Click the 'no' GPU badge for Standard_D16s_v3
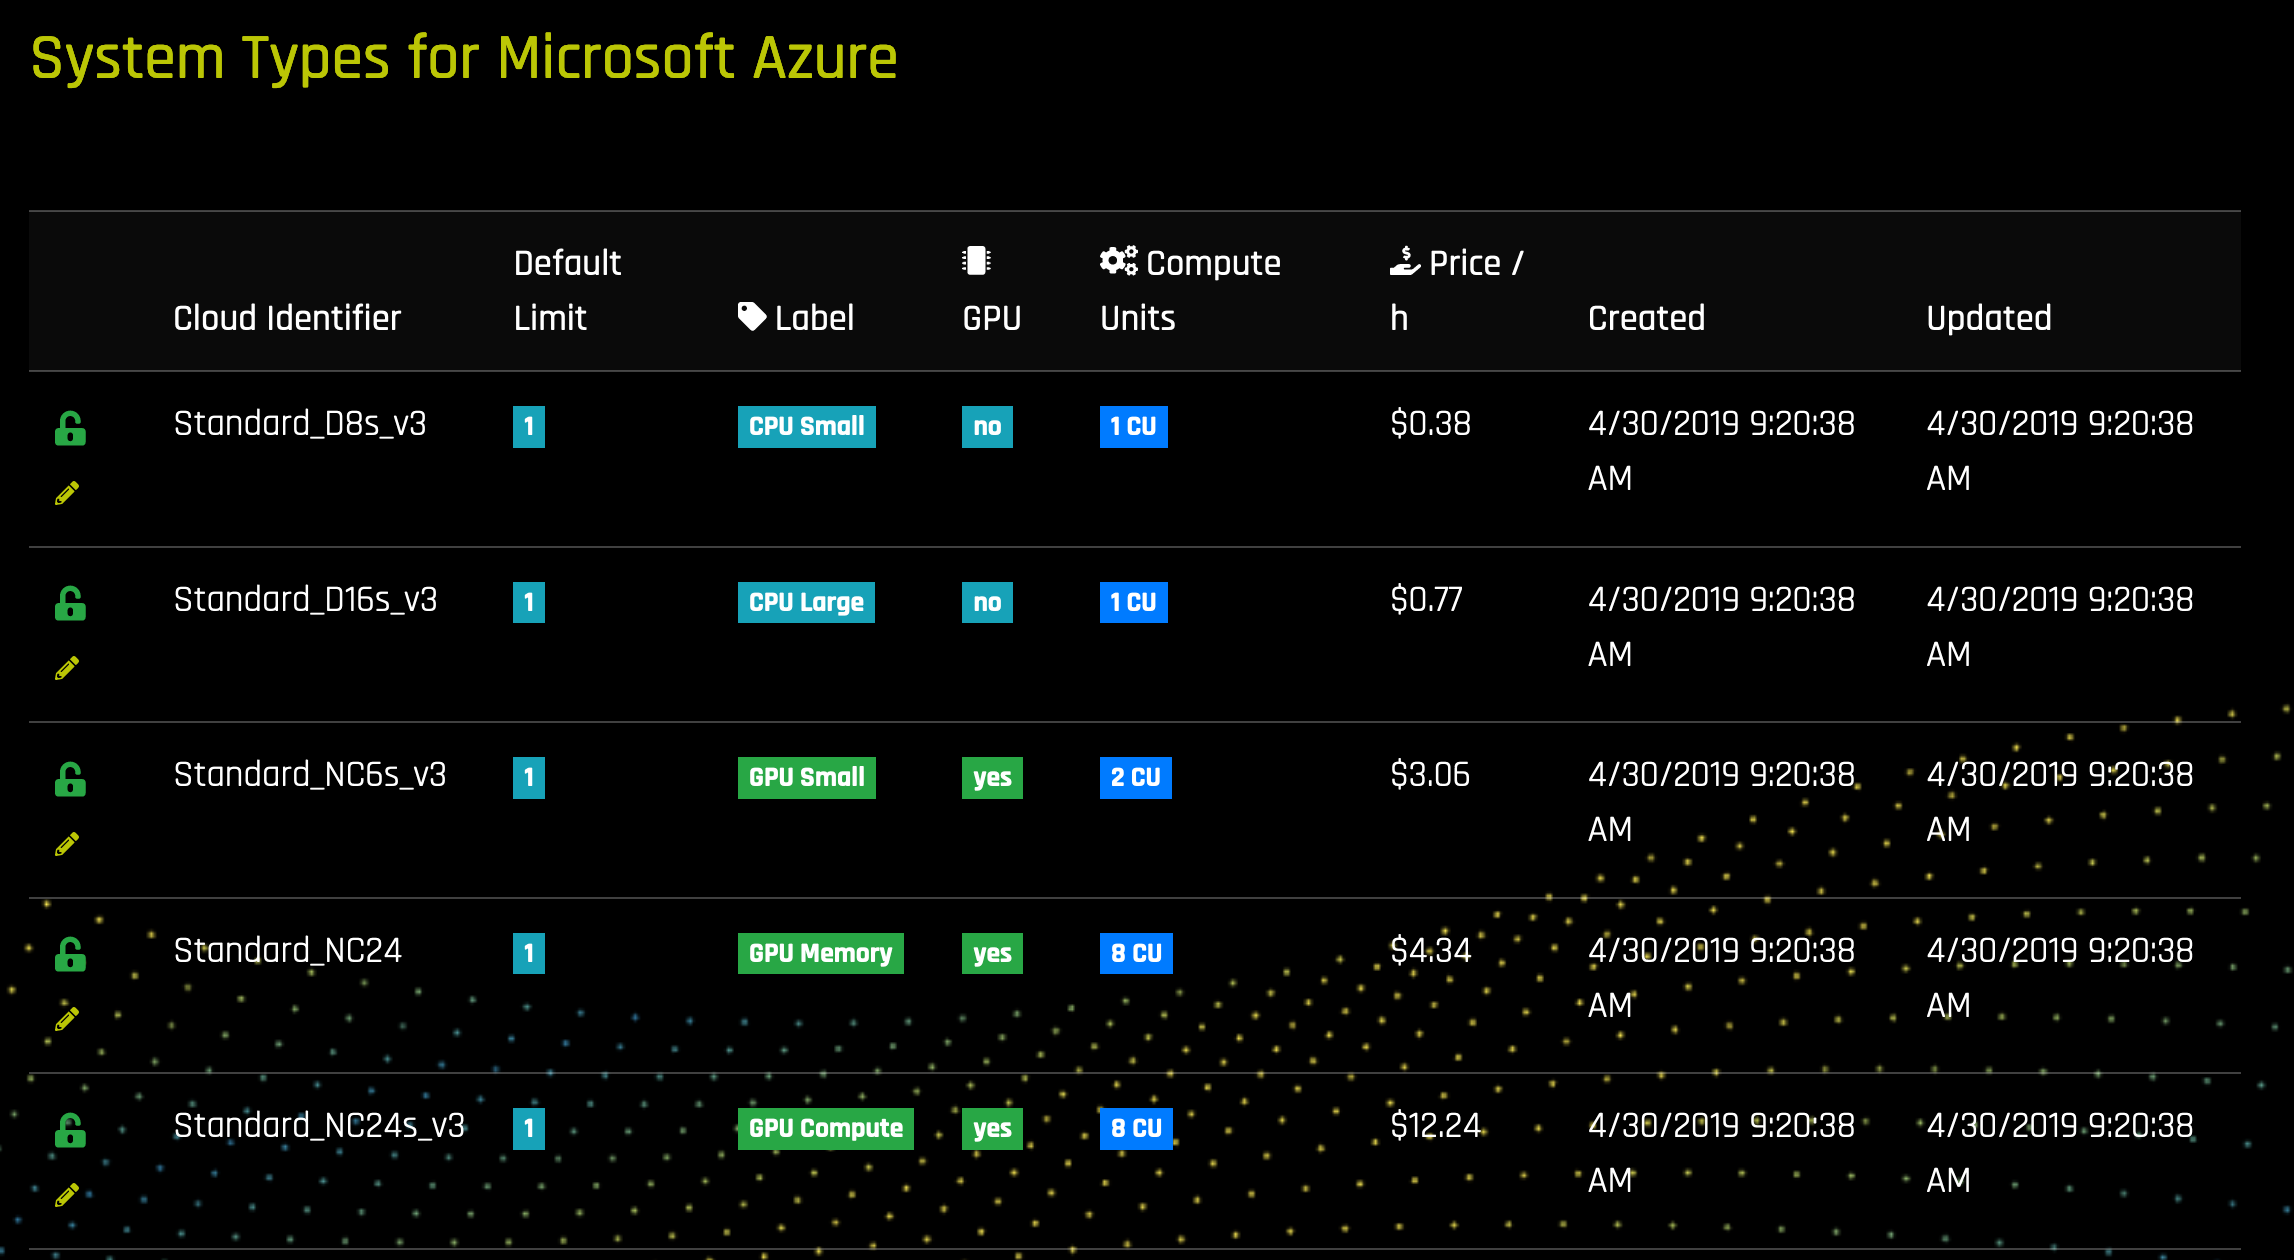Image resolution: width=2294 pixels, height=1260 pixels. click(x=987, y=602)
